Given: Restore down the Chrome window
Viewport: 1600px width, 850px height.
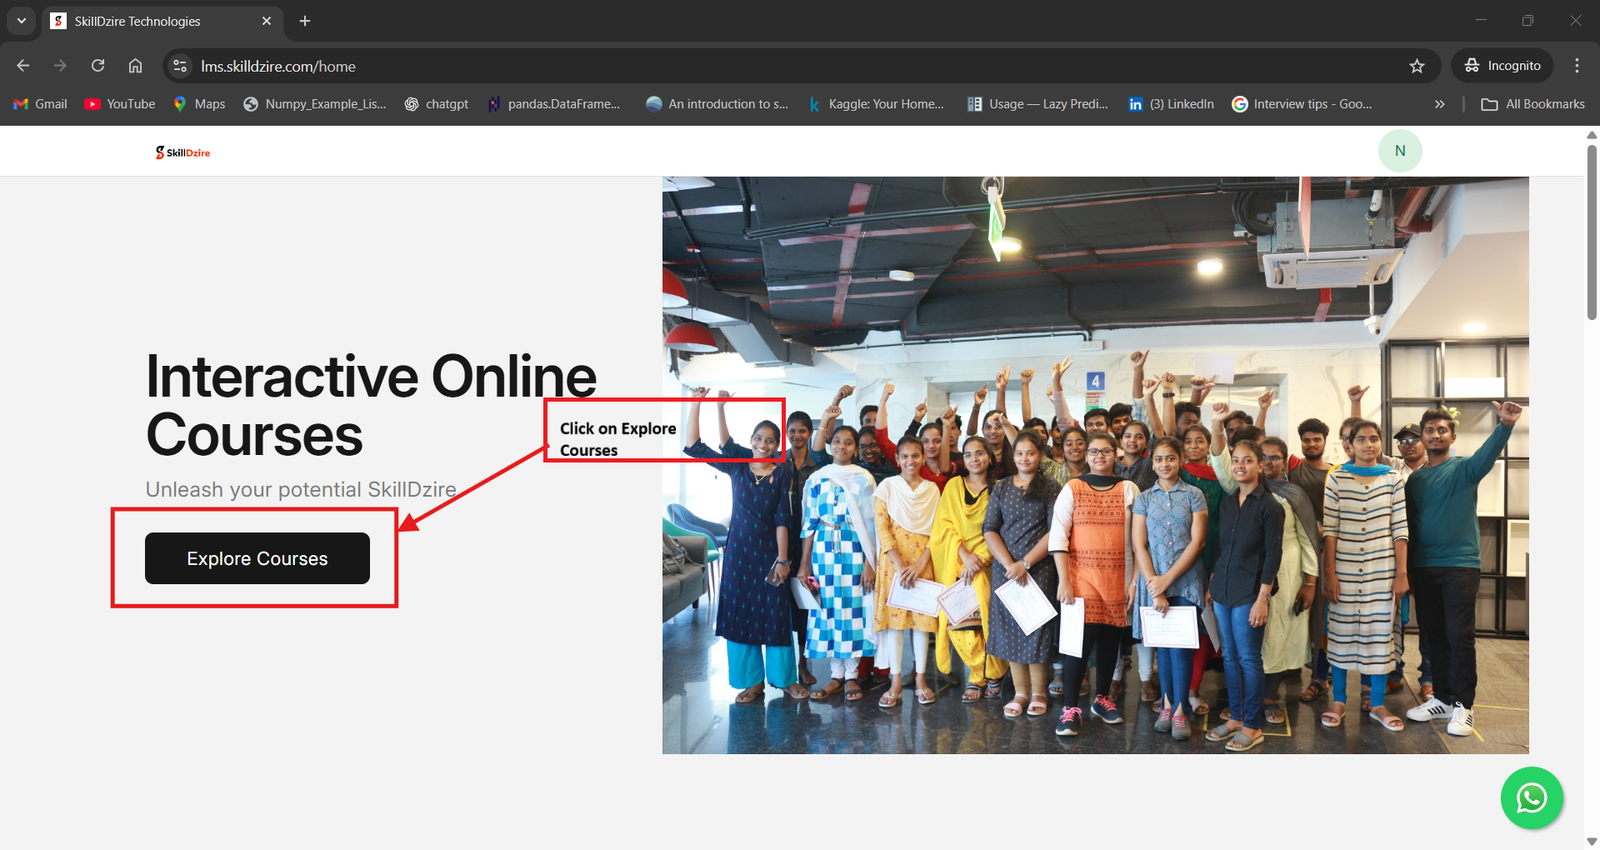Looking at the screenshot, I should click(x=1527, y=20).
